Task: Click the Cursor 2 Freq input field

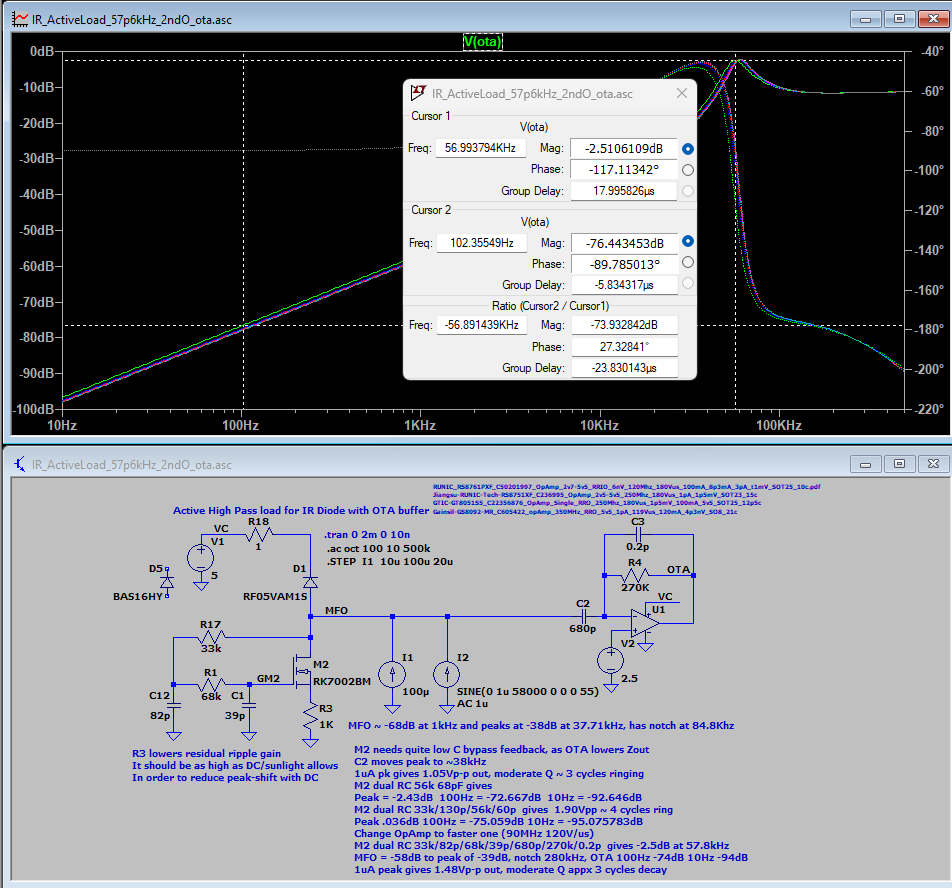Action: [480, 242]
